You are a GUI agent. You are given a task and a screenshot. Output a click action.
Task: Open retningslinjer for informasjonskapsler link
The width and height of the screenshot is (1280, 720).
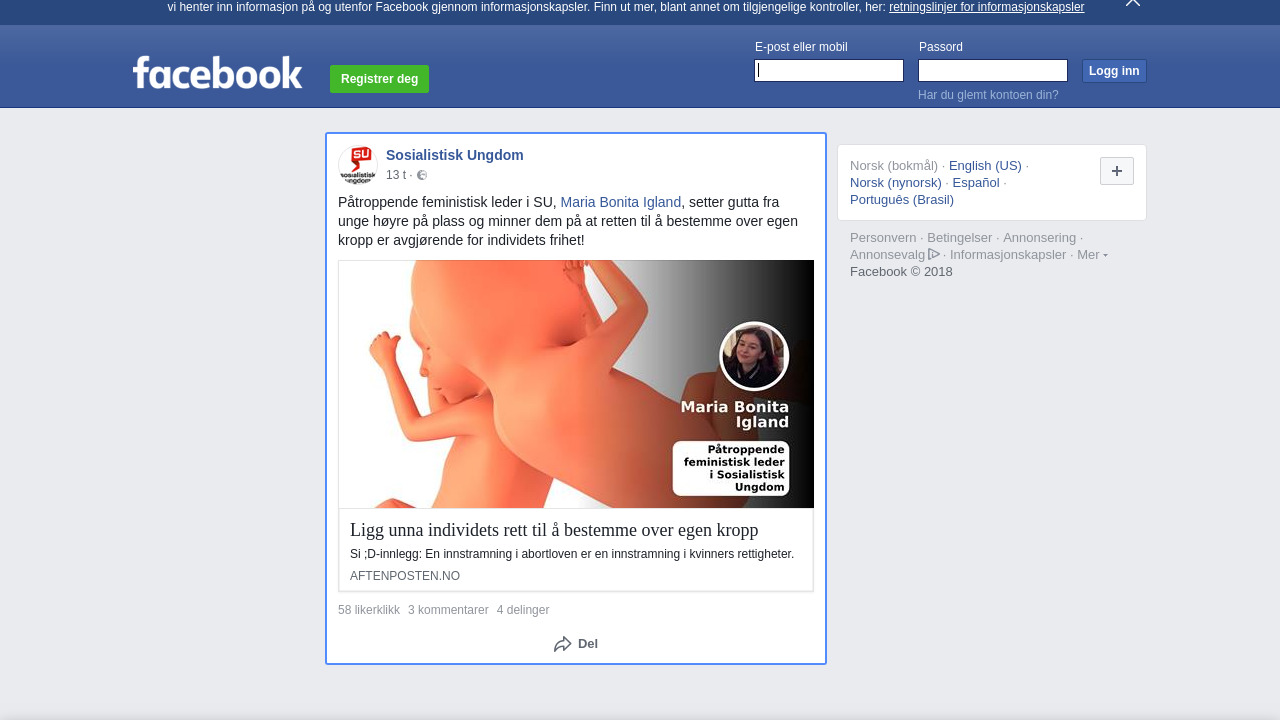(986, 7)
